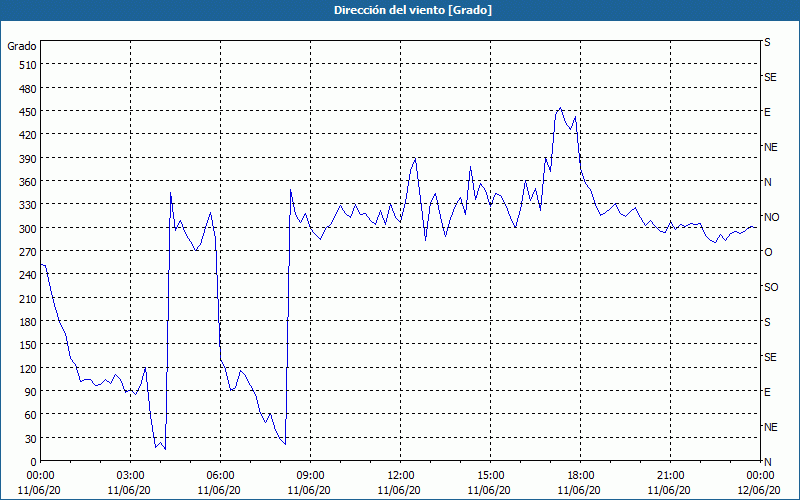Select the 450 degree axis label

point(28,112)
